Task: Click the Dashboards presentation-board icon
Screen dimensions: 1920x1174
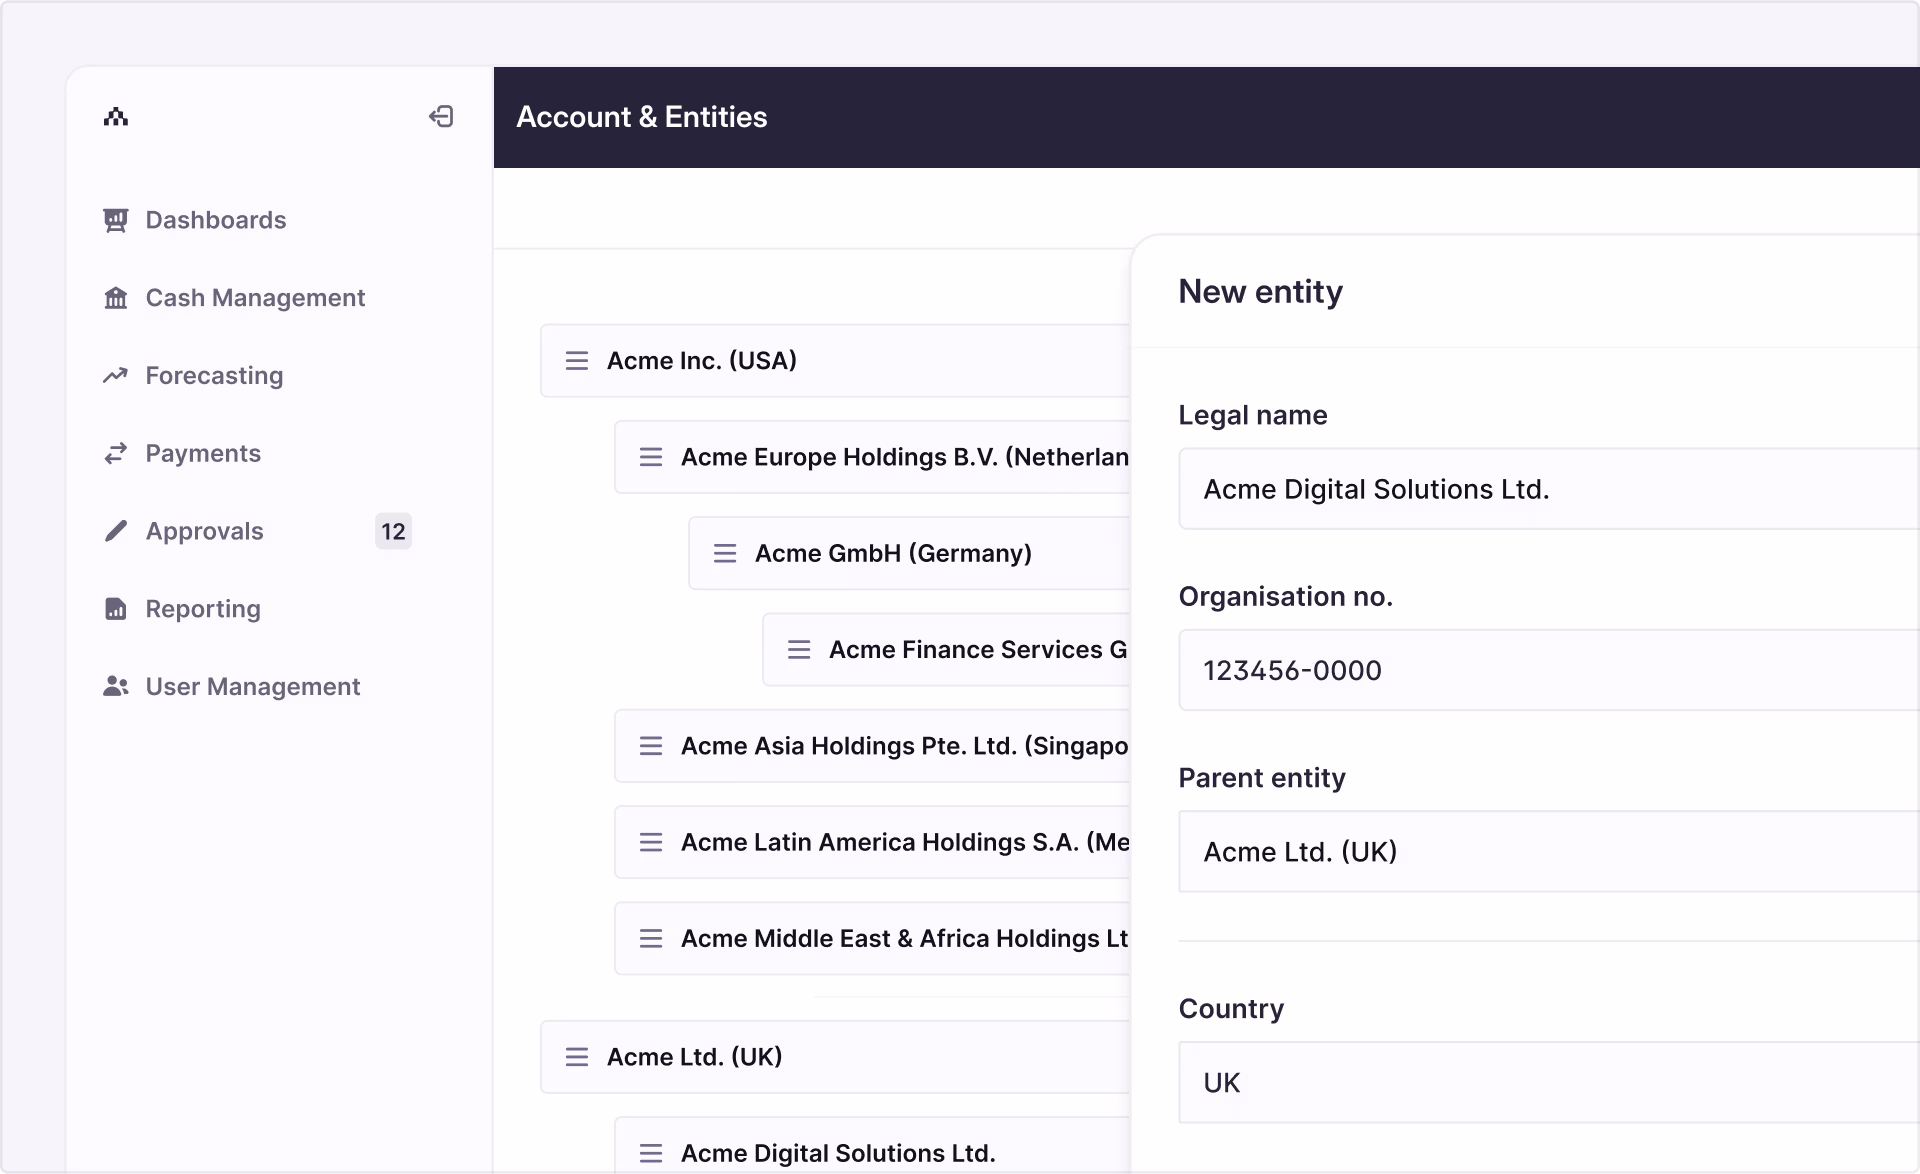Action: click(116, 220)
